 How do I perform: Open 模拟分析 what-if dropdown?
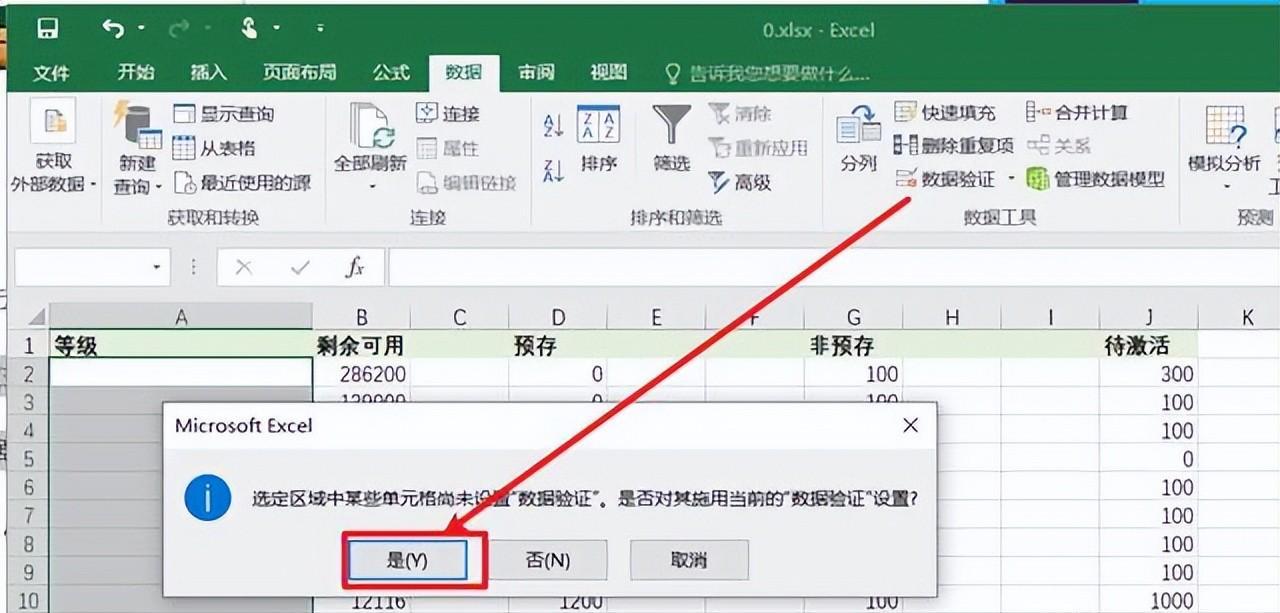click(1224, 148)
